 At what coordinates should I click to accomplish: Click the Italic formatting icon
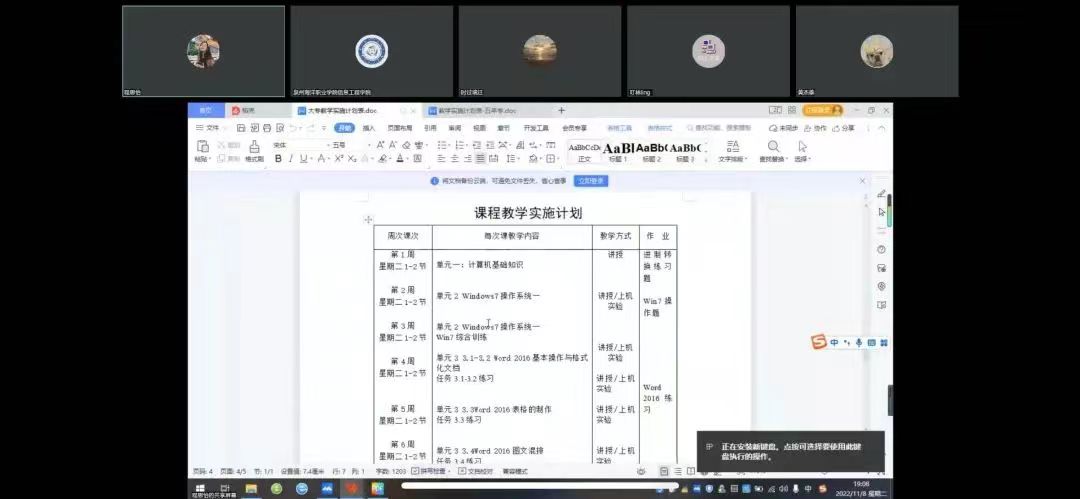291,159
